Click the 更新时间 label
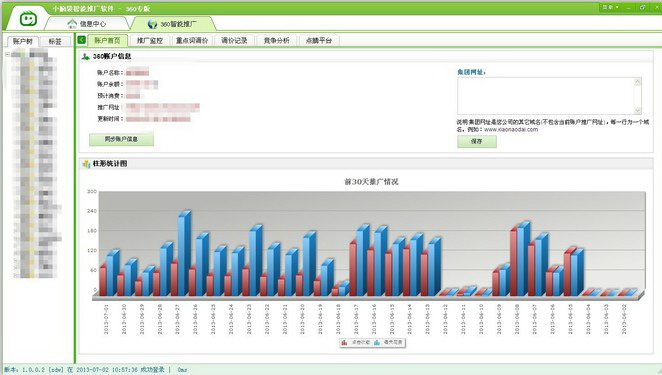Viewport: 662px width, 375px height. 110,119
